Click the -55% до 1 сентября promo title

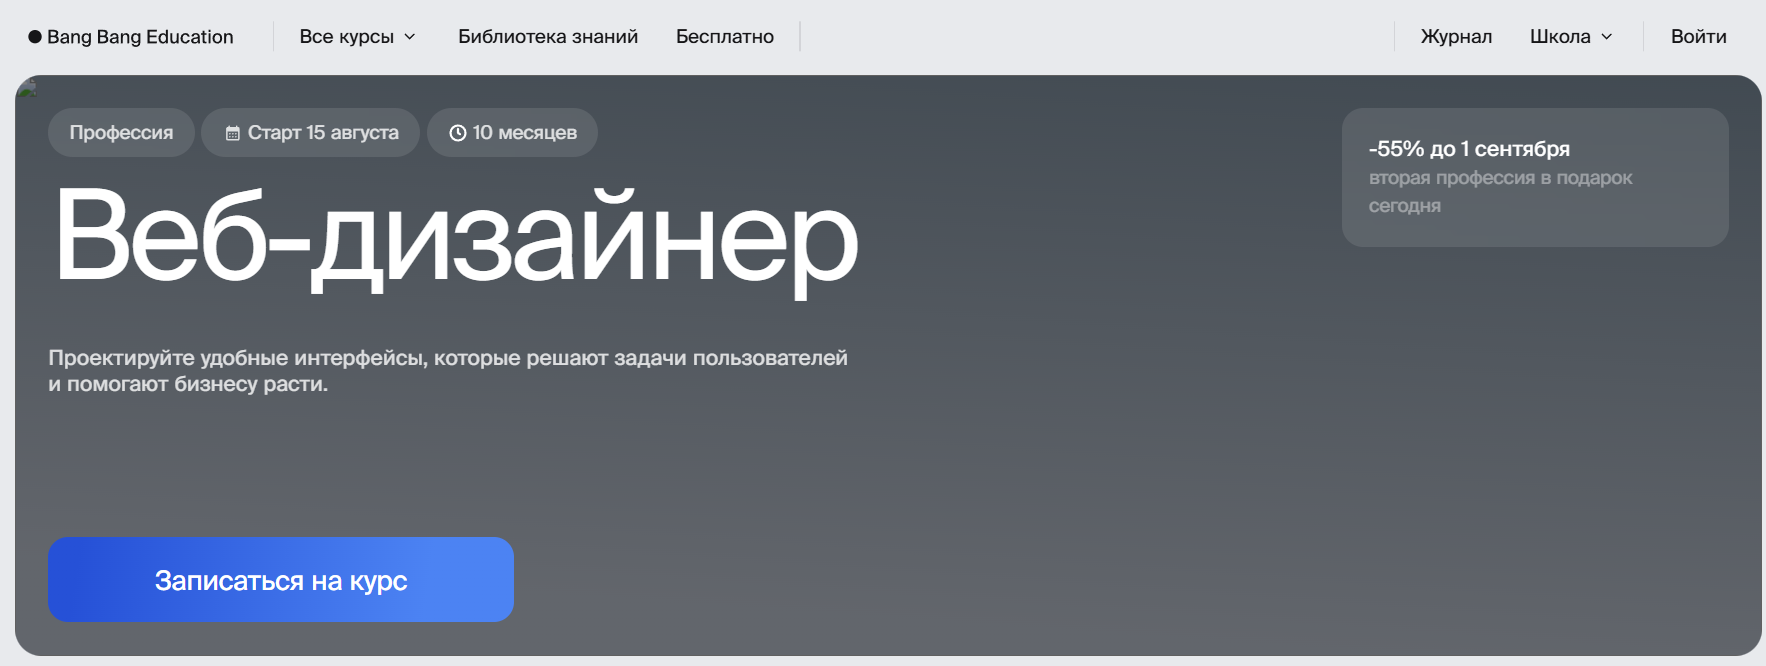(1468, 149)
